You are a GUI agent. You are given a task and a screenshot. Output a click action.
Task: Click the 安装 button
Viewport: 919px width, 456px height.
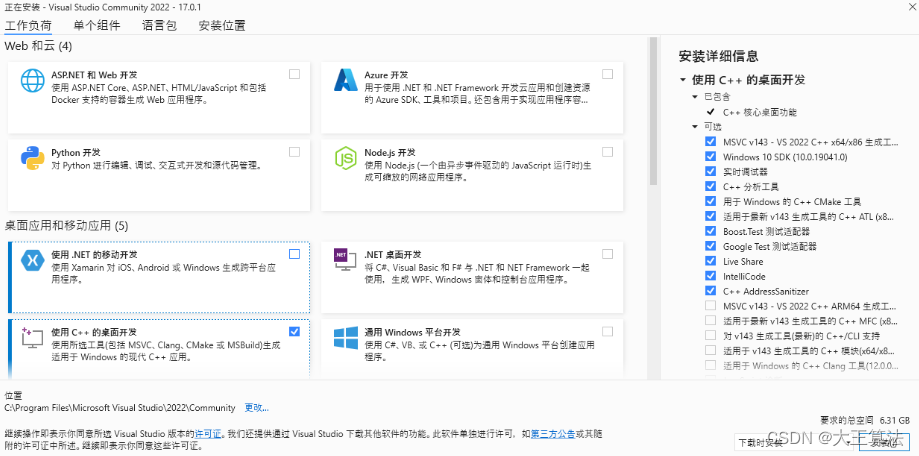886,442
